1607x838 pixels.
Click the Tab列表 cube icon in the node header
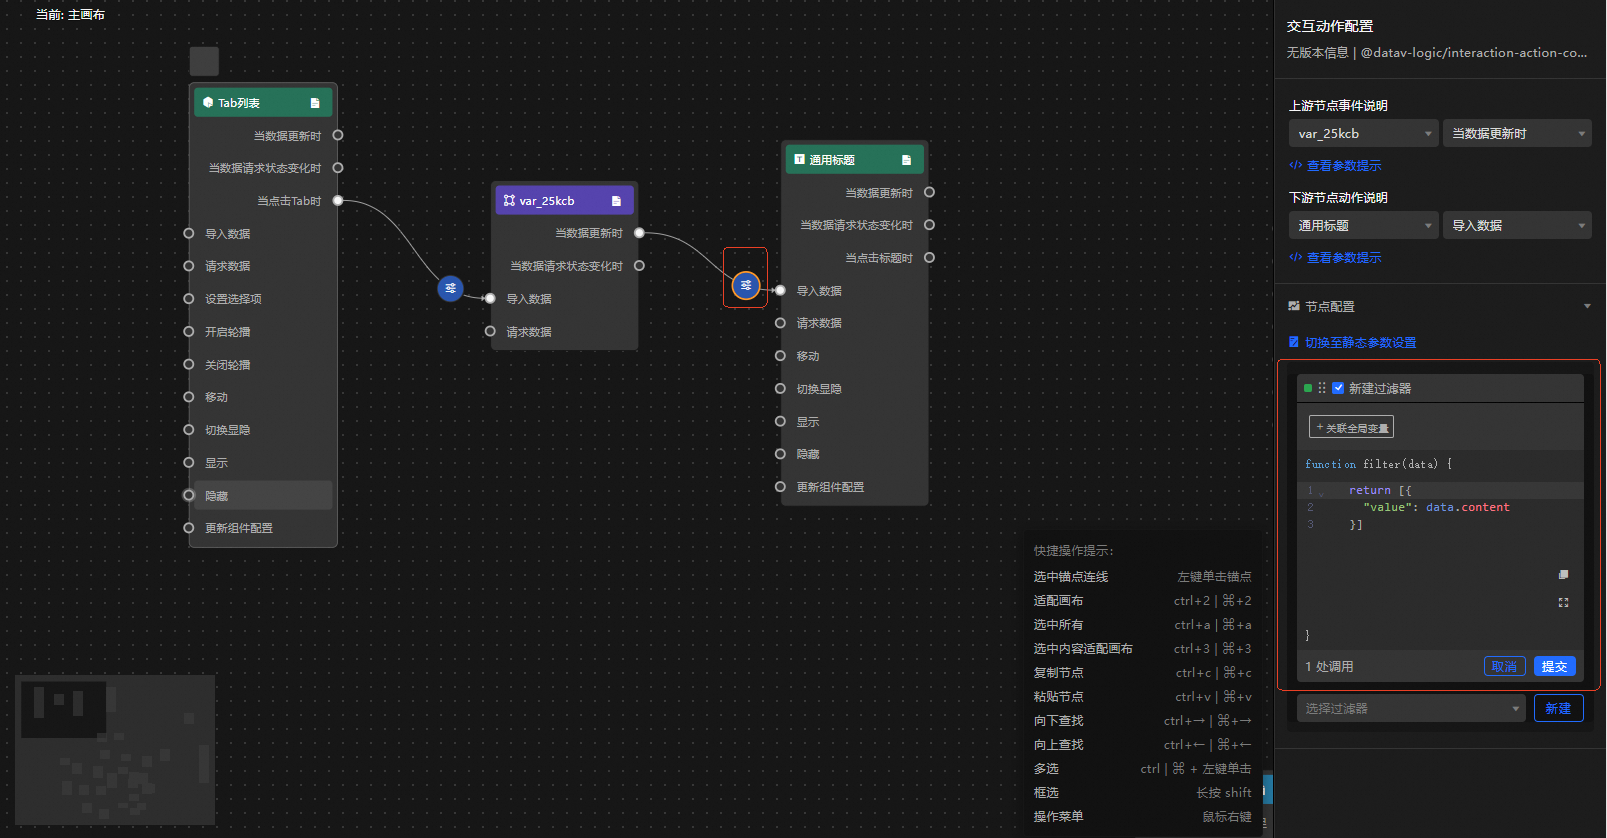(x=208, y=102)
